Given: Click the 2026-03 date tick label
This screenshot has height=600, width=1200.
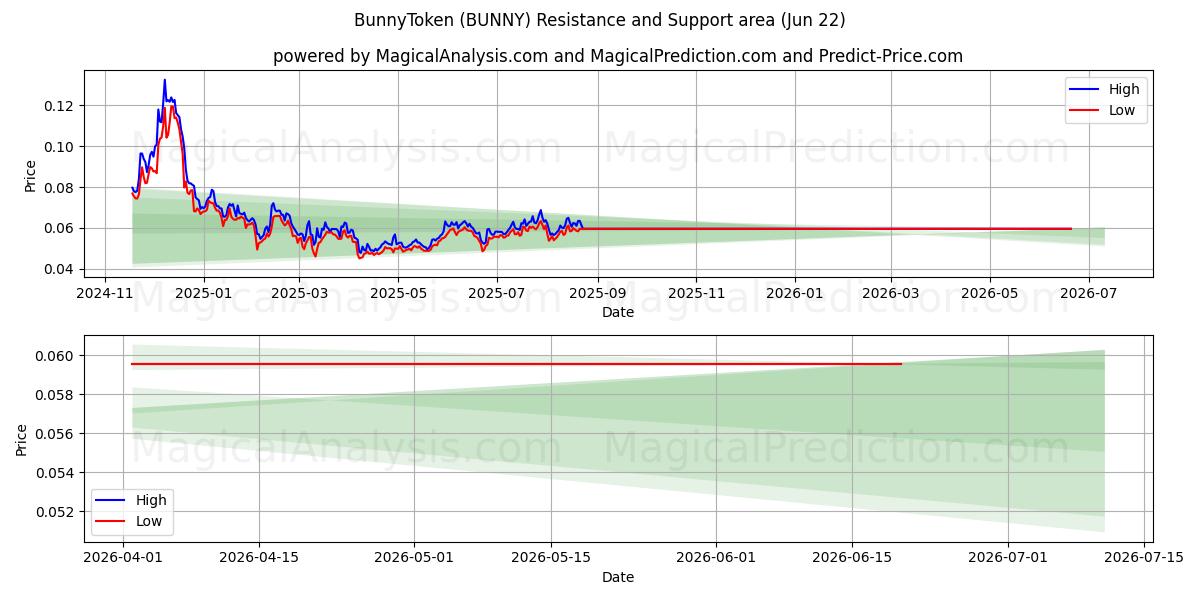Looking at the screenshot, I should 891,294.
